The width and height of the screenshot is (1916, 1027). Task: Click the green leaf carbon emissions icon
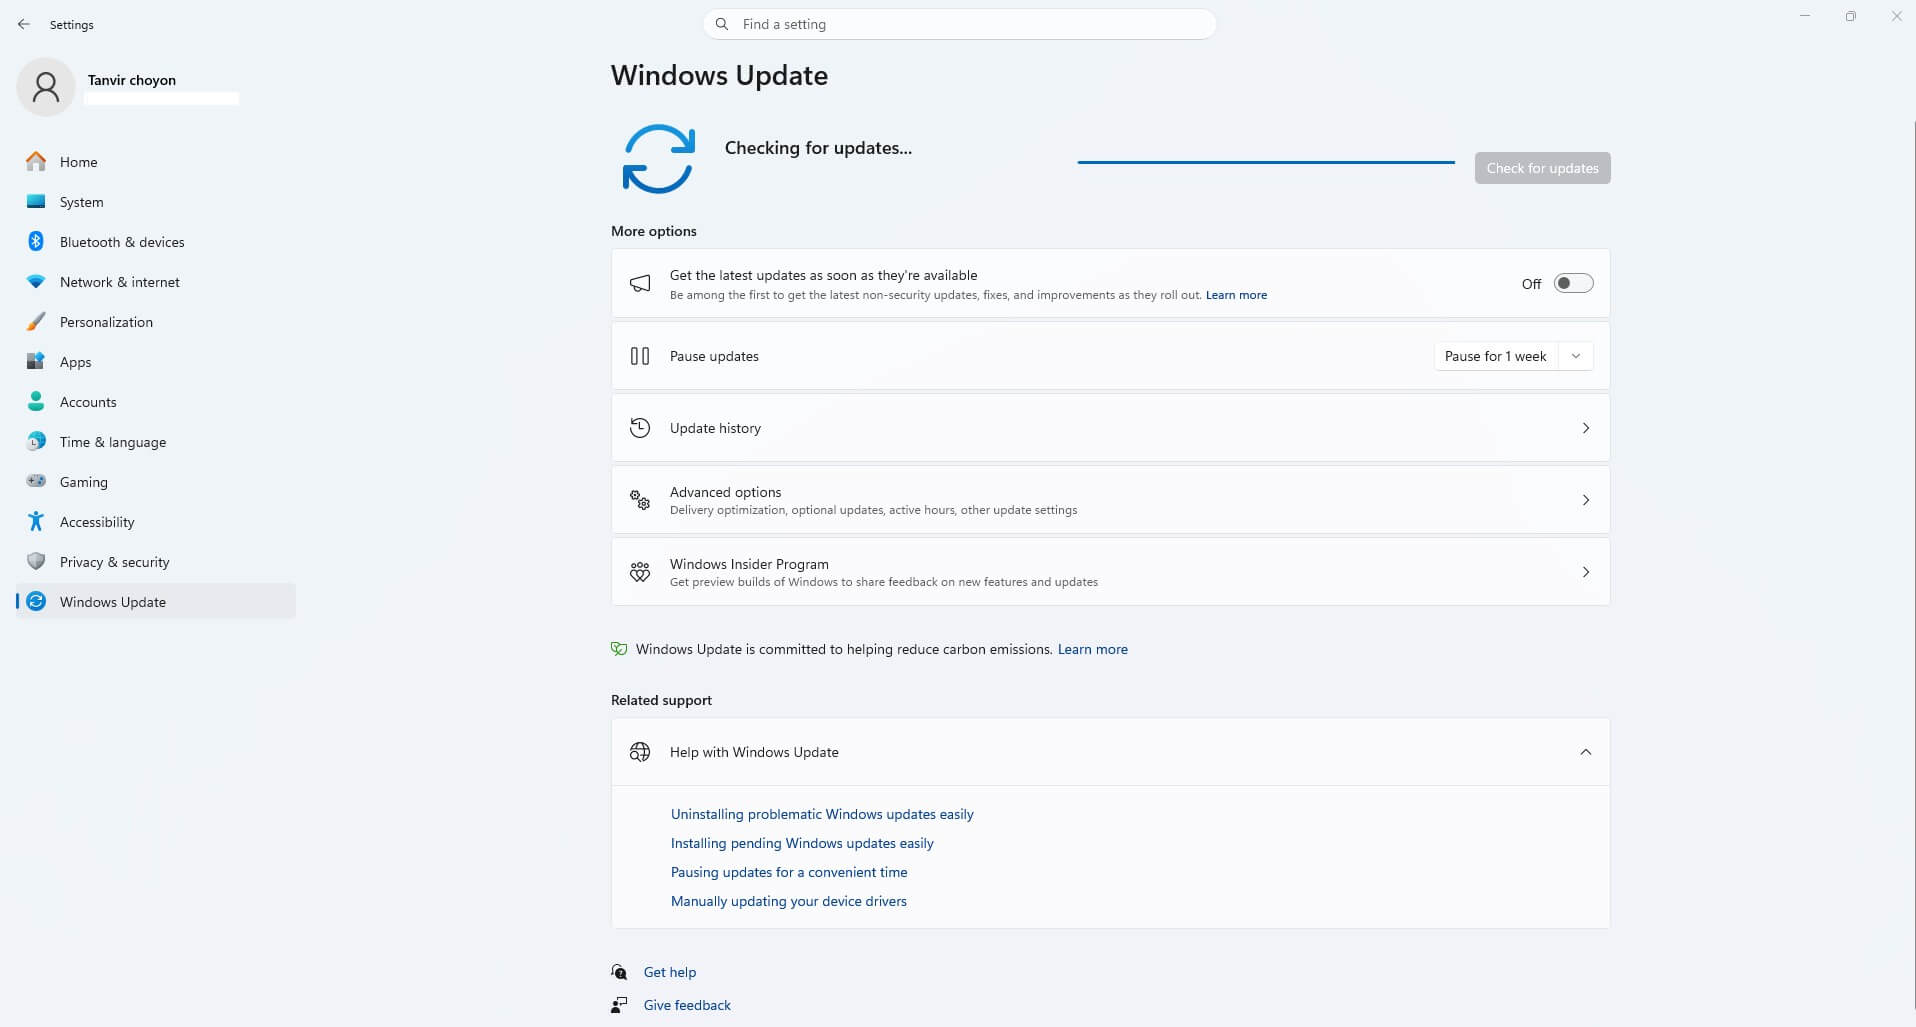[x=619, y=649]
